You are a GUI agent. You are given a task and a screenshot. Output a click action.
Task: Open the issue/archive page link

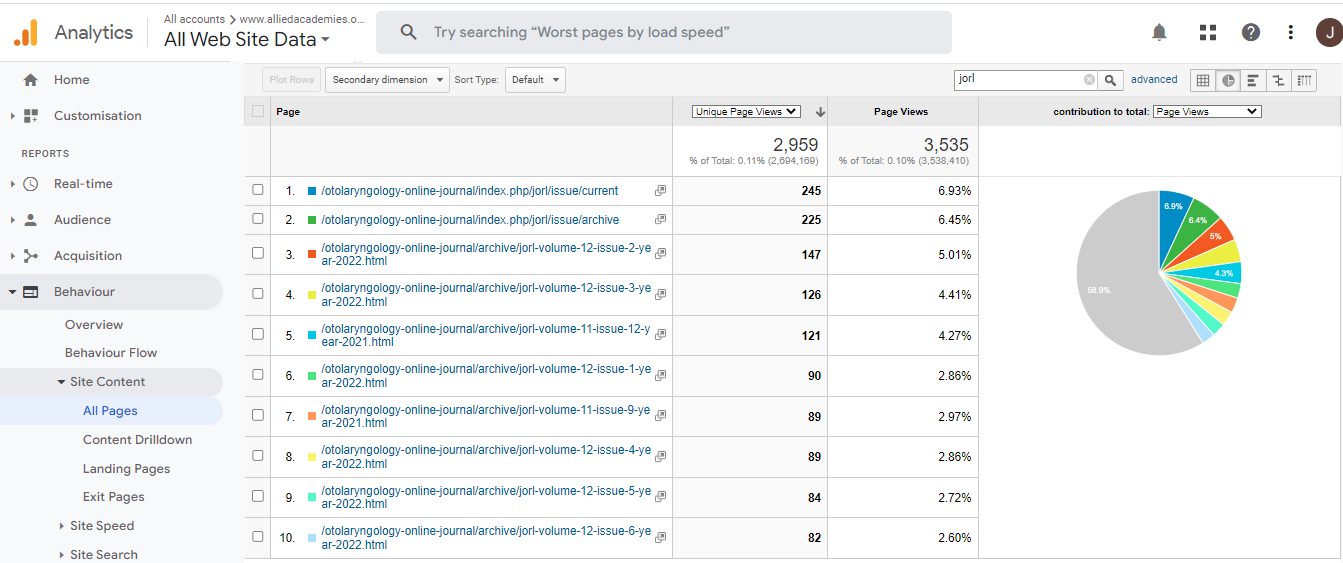tap(469, 220)
